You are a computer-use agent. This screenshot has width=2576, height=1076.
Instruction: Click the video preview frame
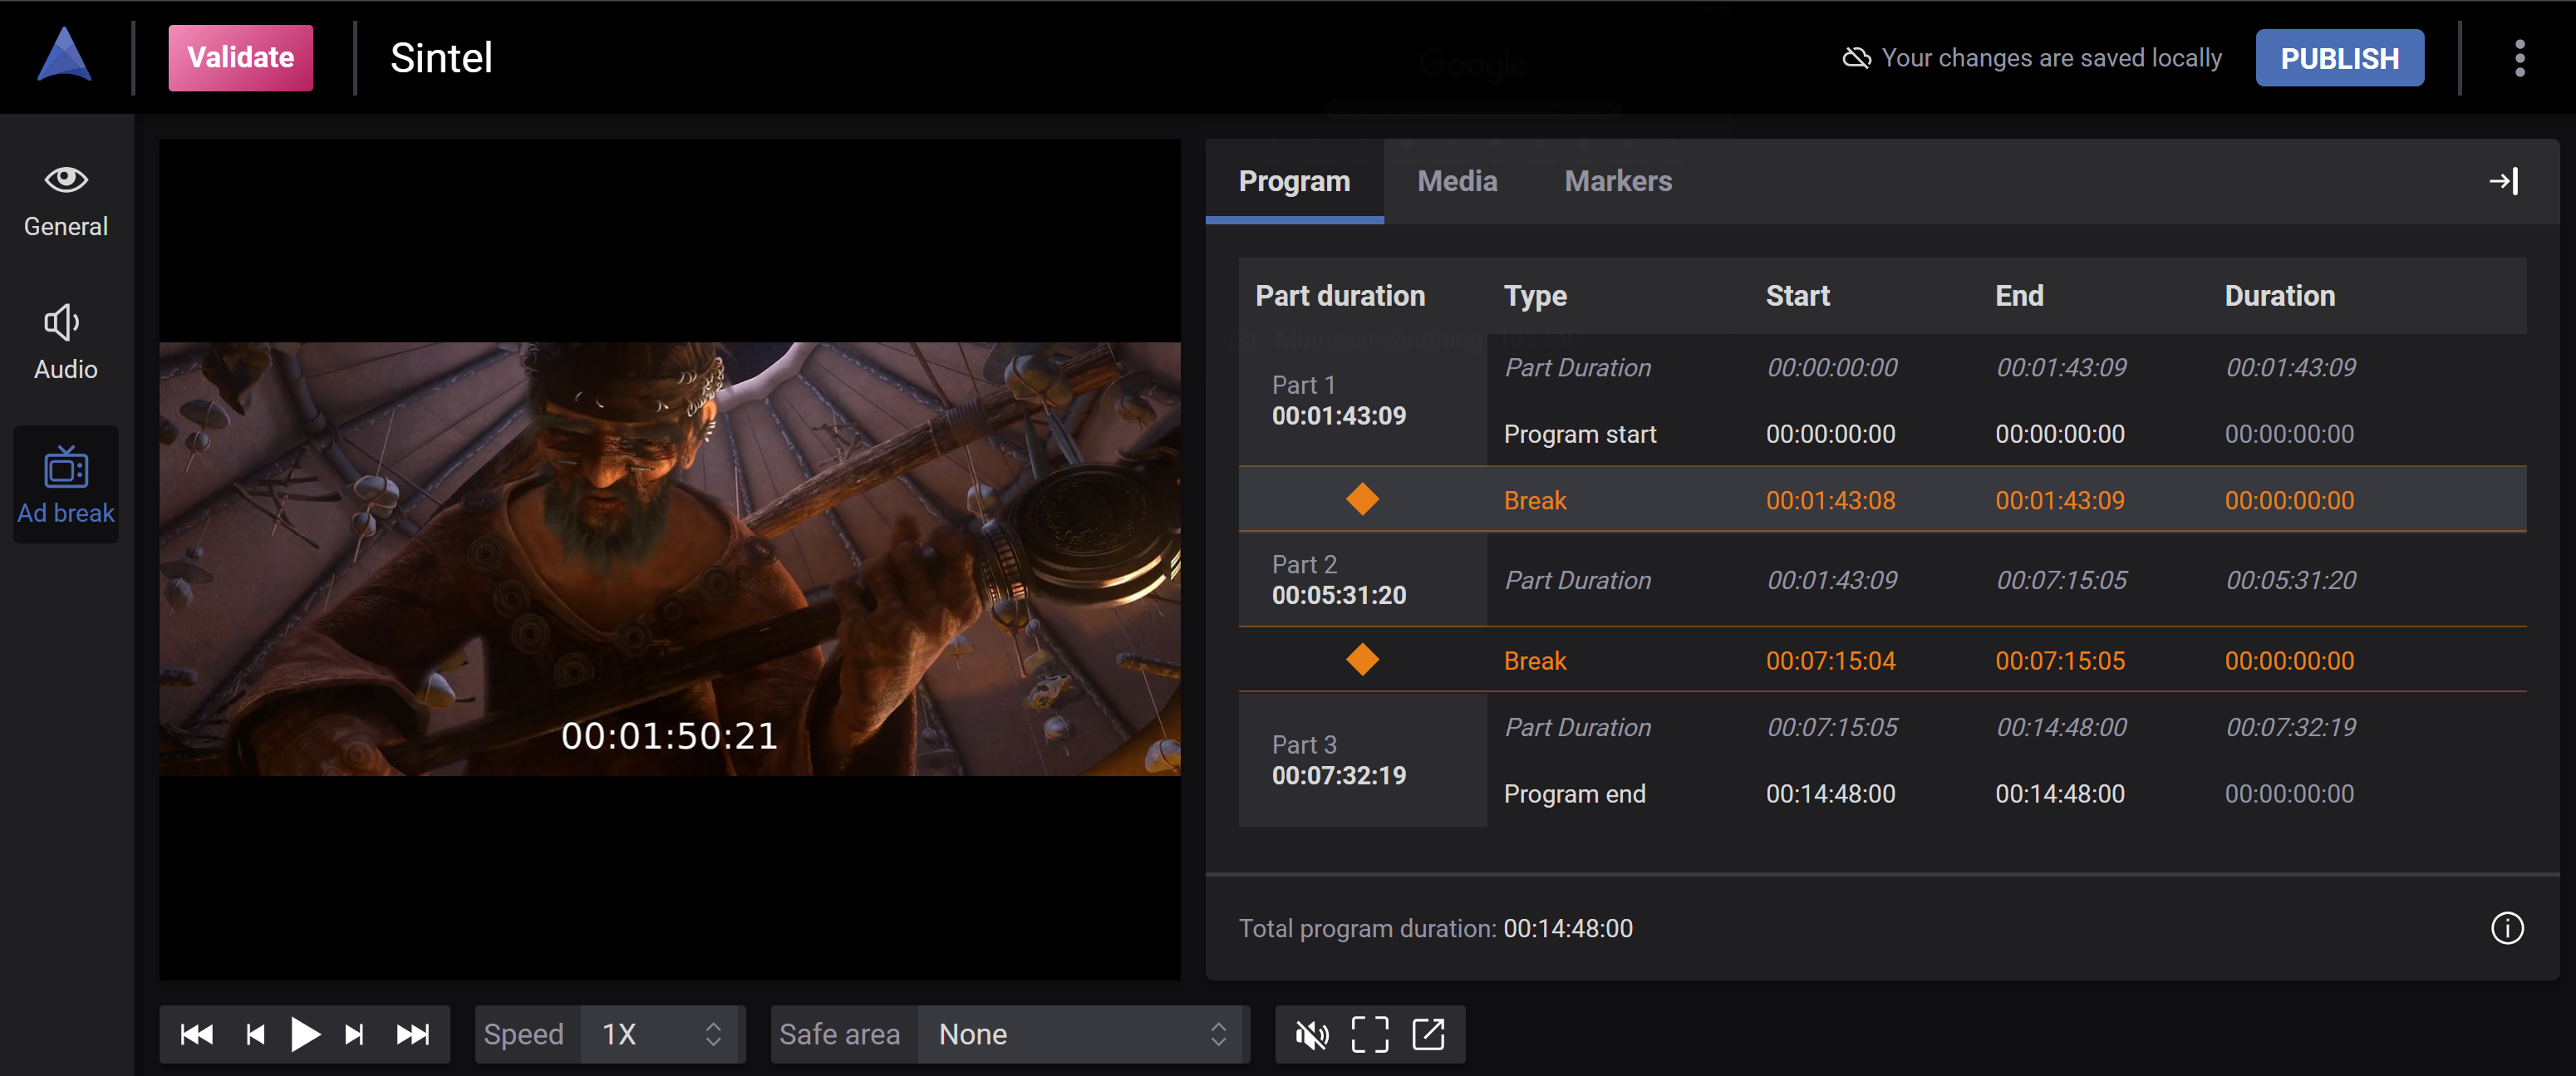click(x=670, y=559)
